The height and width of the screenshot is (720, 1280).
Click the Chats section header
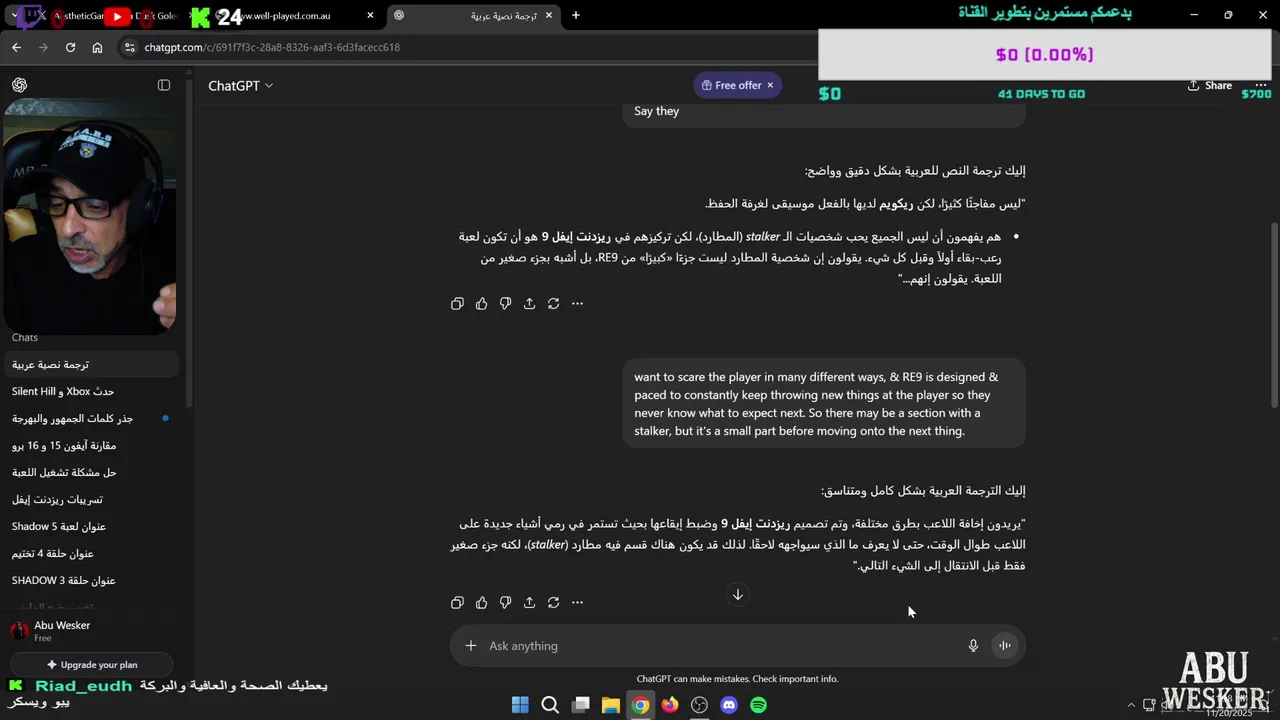(x=25, y=338)
